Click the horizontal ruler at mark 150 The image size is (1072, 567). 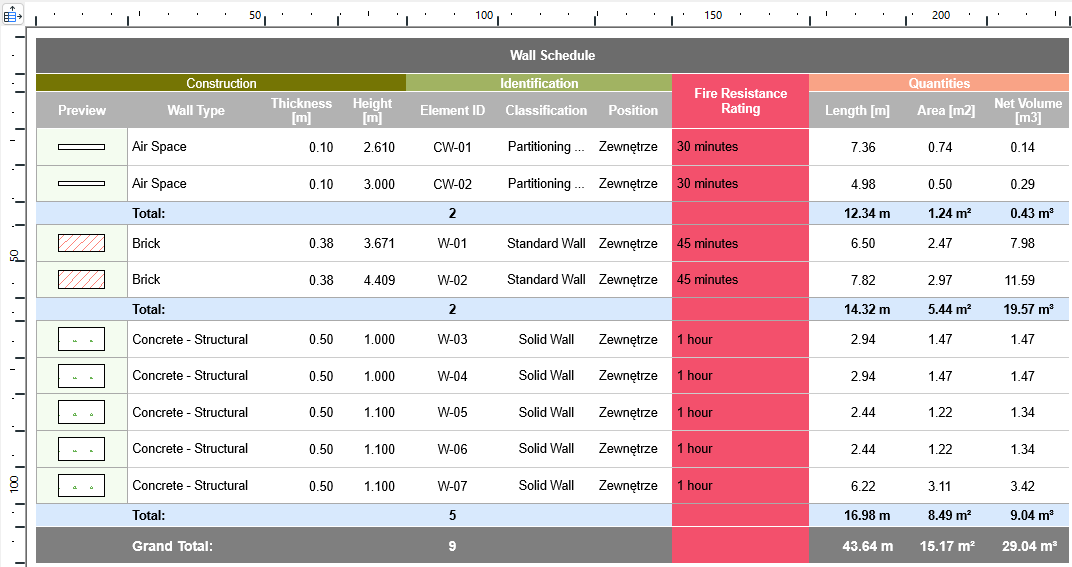(x=713, y=15)
